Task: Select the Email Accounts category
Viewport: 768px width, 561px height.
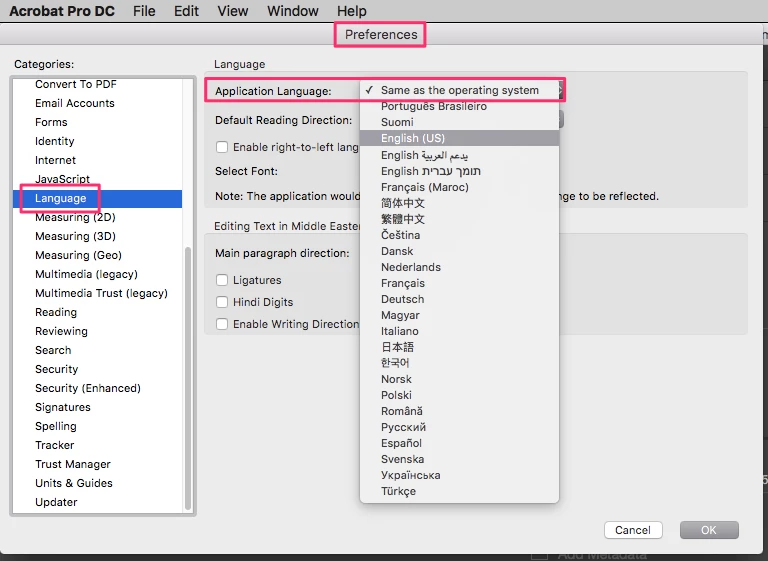Action: click(97, 103)
